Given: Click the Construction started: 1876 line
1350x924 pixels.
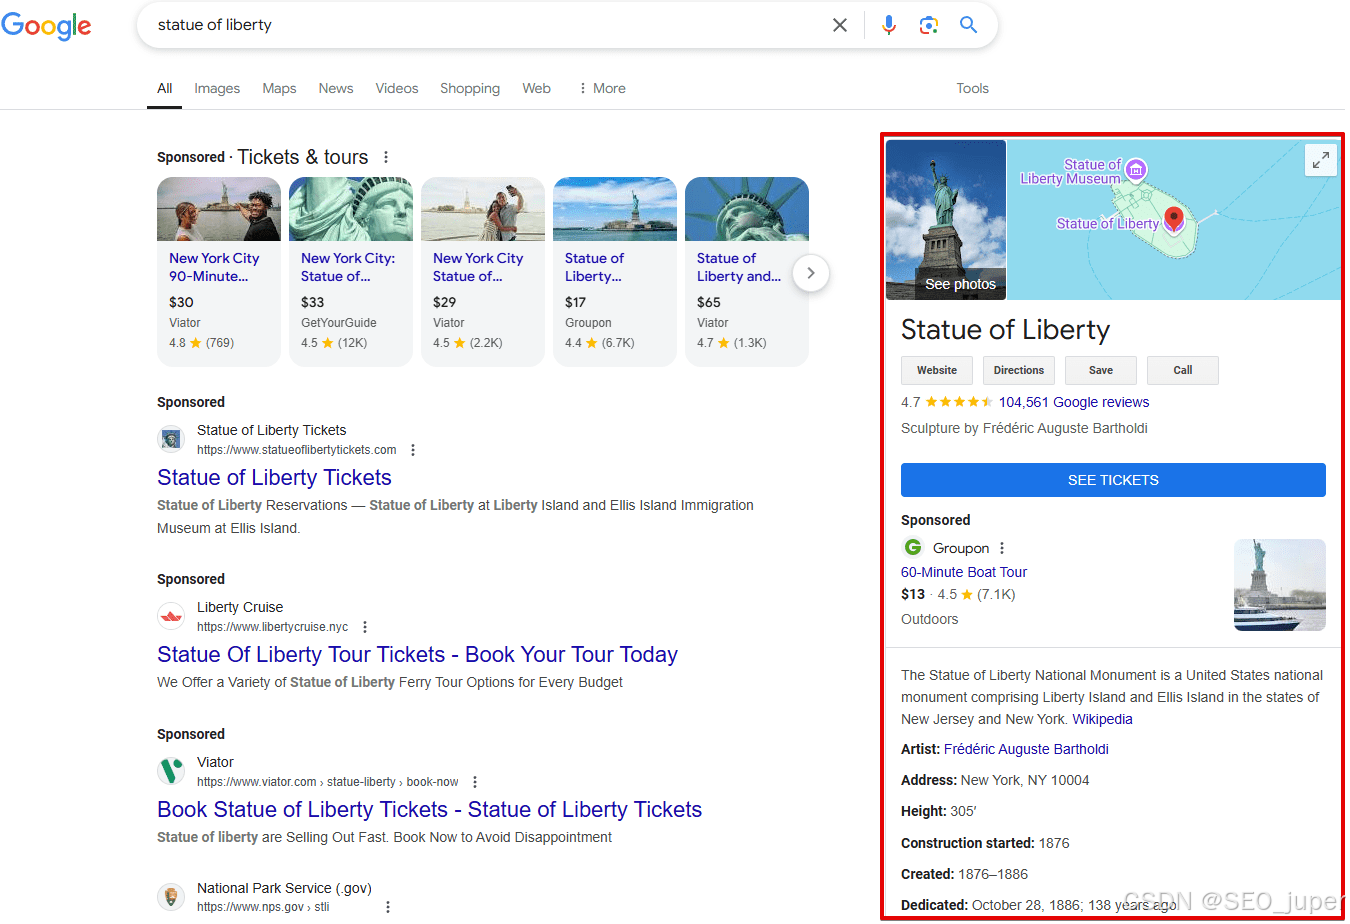Looking at the screenshot, I should pos(985,843).
